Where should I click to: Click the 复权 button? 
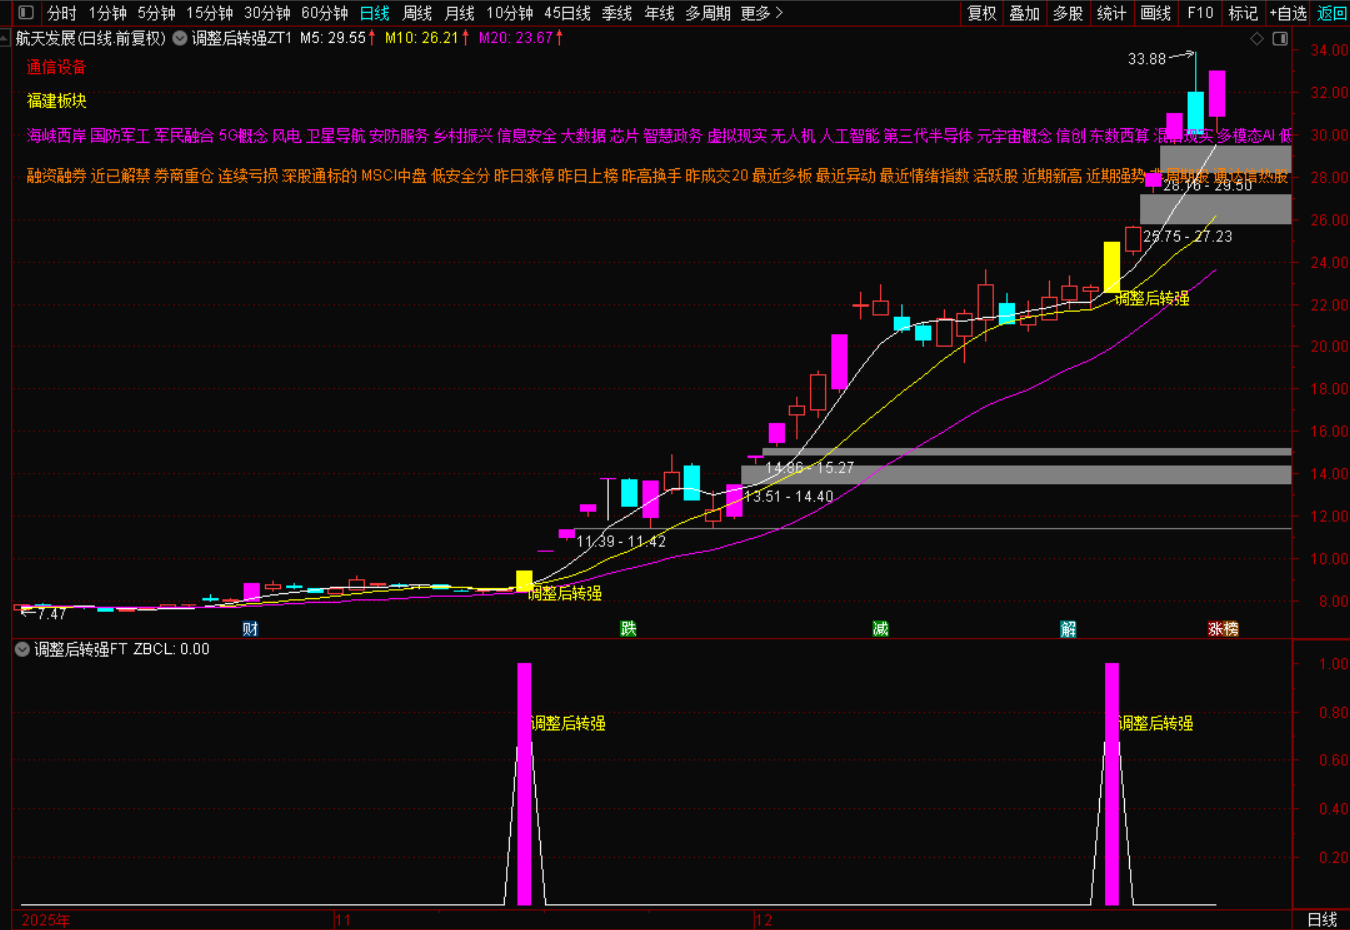(982, 13)
